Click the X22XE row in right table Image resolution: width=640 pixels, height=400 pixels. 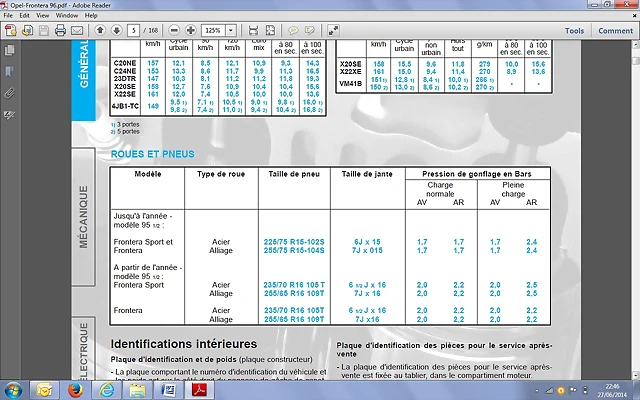coord(351,72)
